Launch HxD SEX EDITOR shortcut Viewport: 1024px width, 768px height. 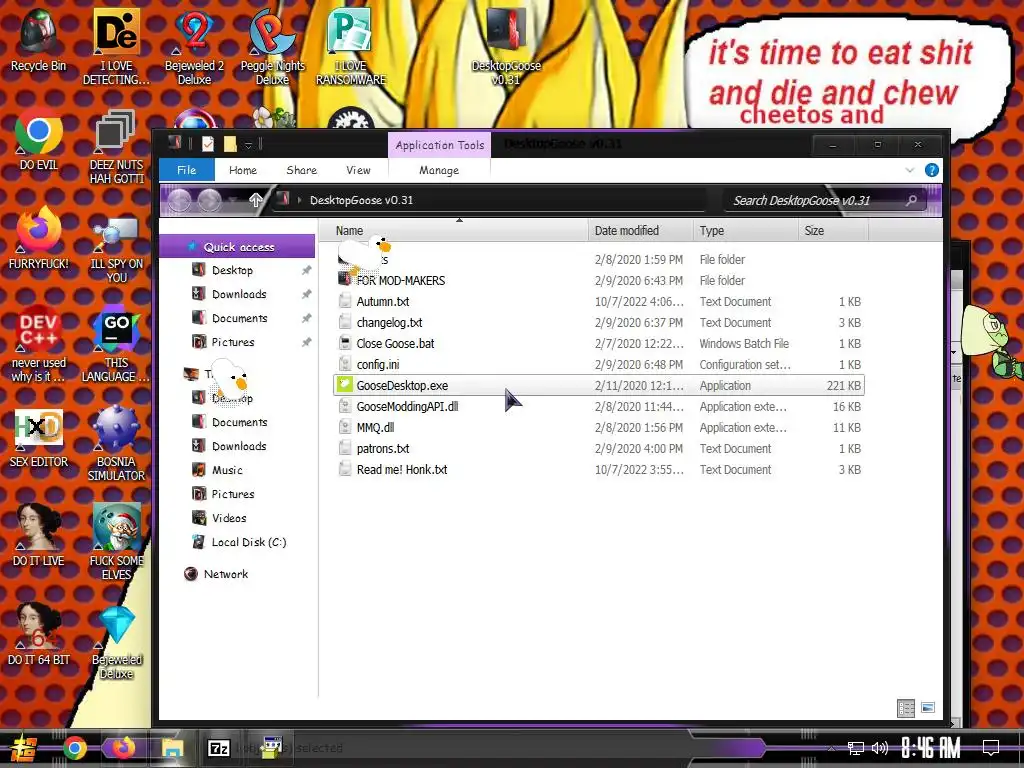point(38,438)
